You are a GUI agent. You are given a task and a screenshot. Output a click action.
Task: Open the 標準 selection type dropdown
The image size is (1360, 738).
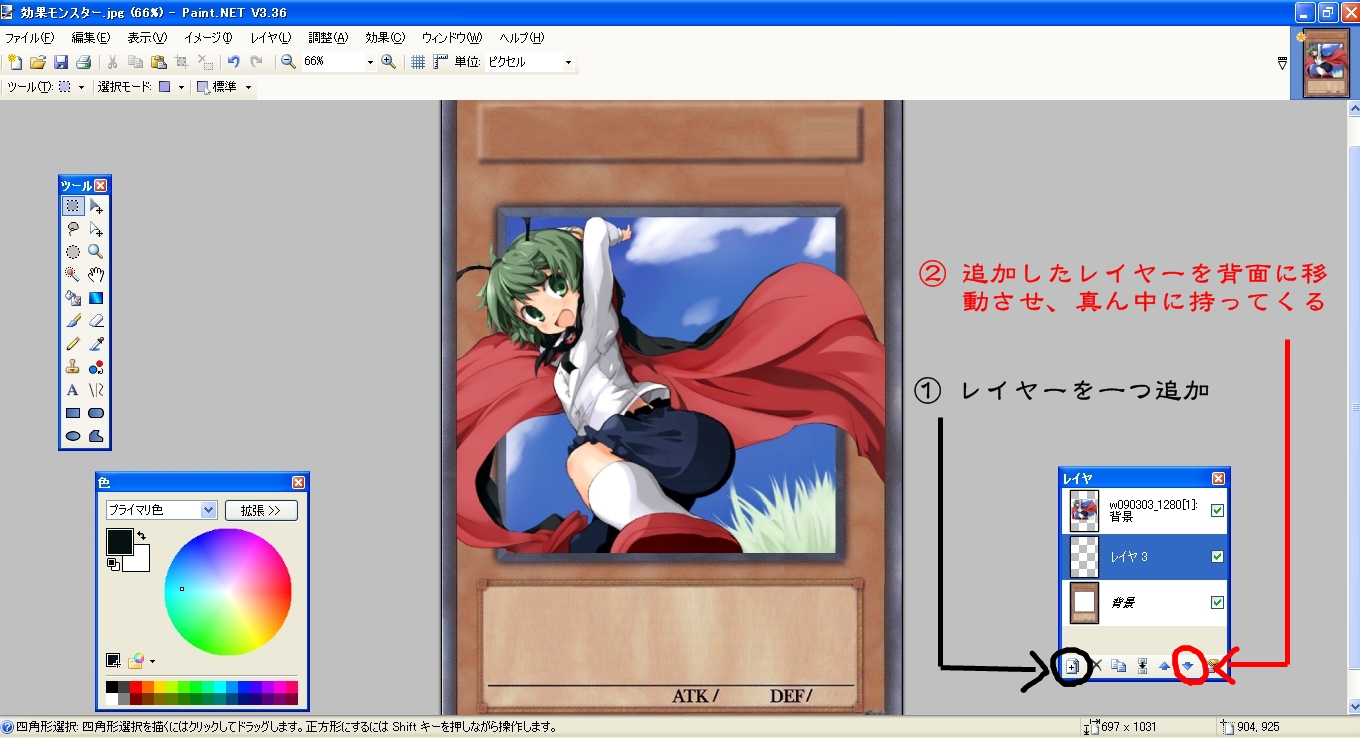pyautogui.click(x=248, y=88)
